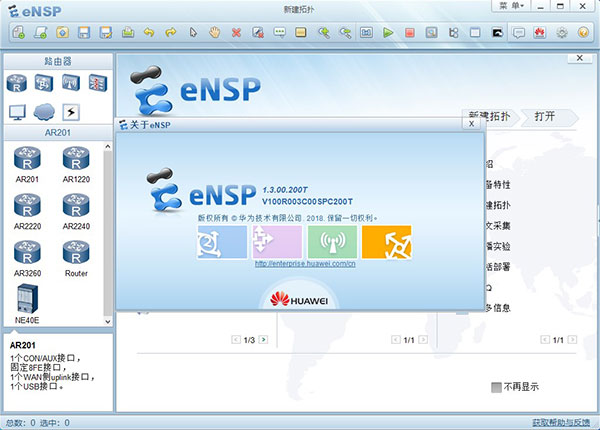Pick the AR3260 router device
The width and height of the screenshot is (600, 430).
pyautogui.click(x=27, y=259)
